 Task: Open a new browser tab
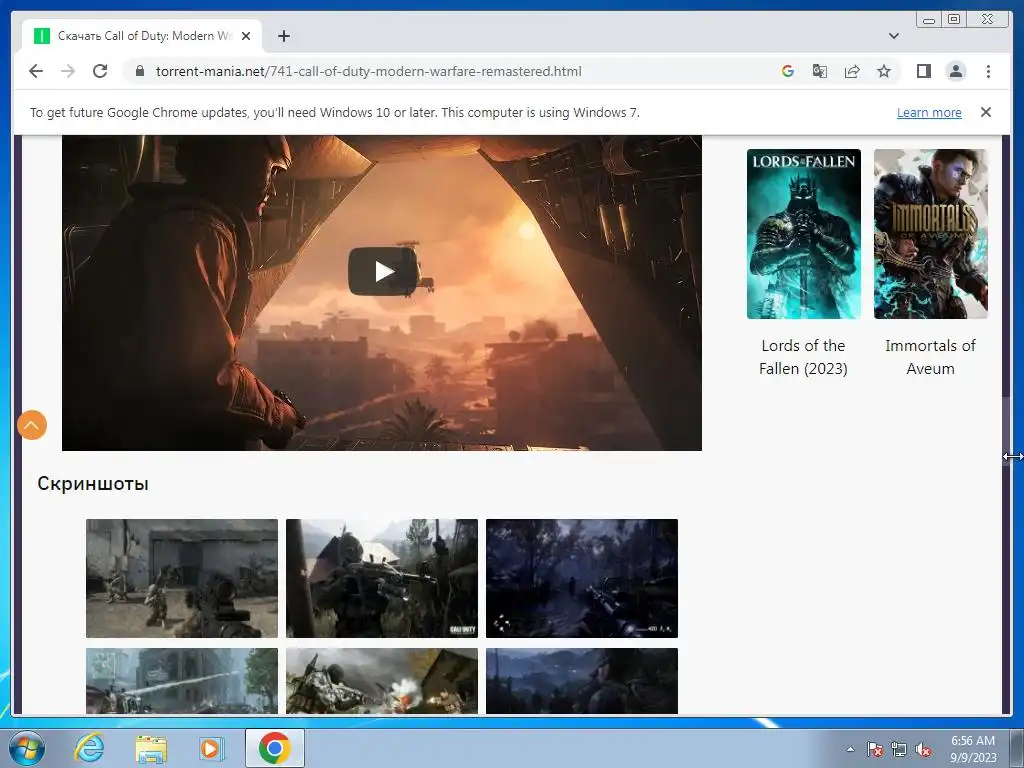283,36
